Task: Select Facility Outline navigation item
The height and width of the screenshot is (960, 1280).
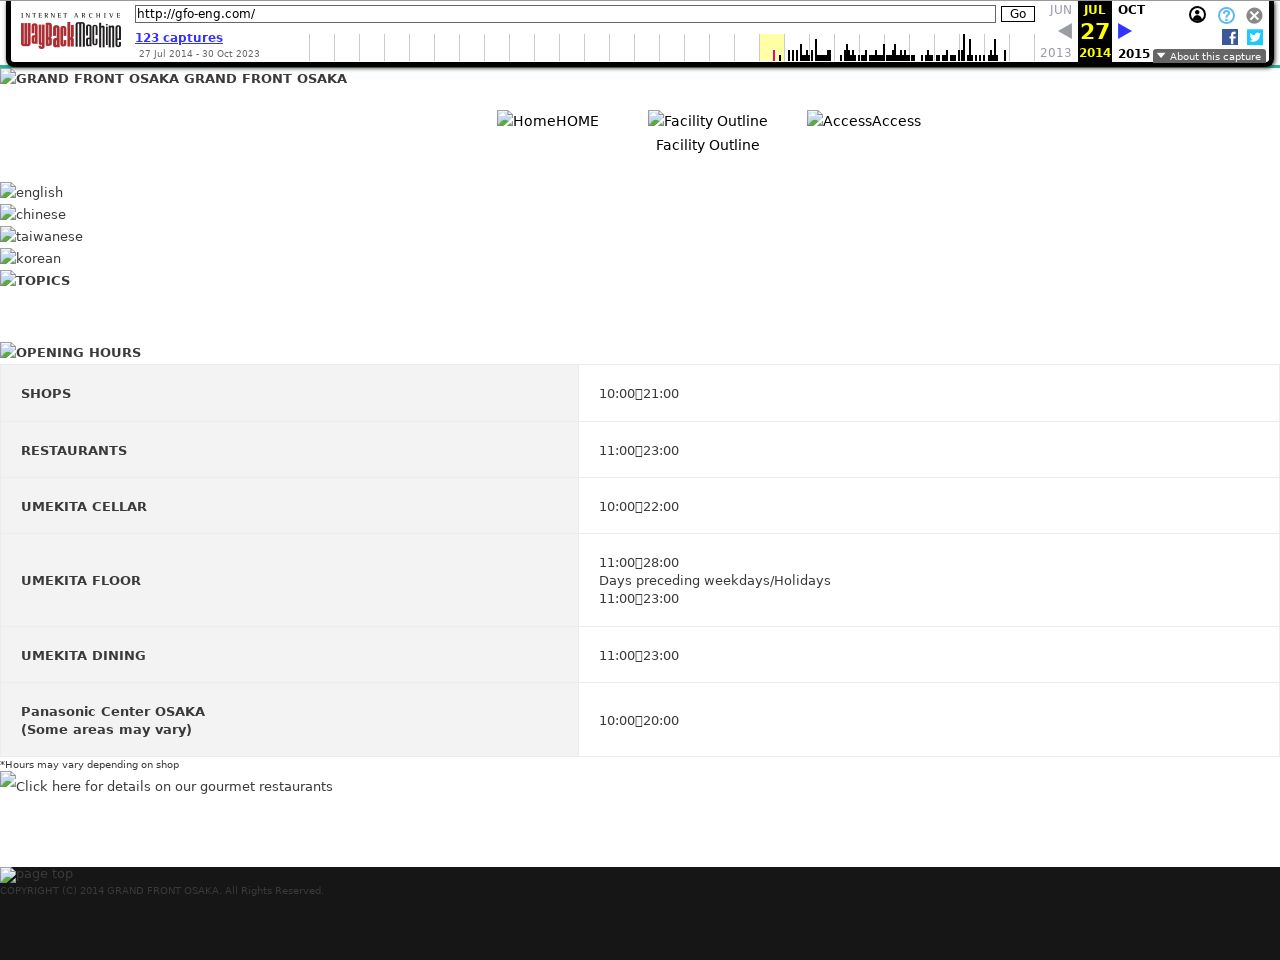Action: coord(707,132)
